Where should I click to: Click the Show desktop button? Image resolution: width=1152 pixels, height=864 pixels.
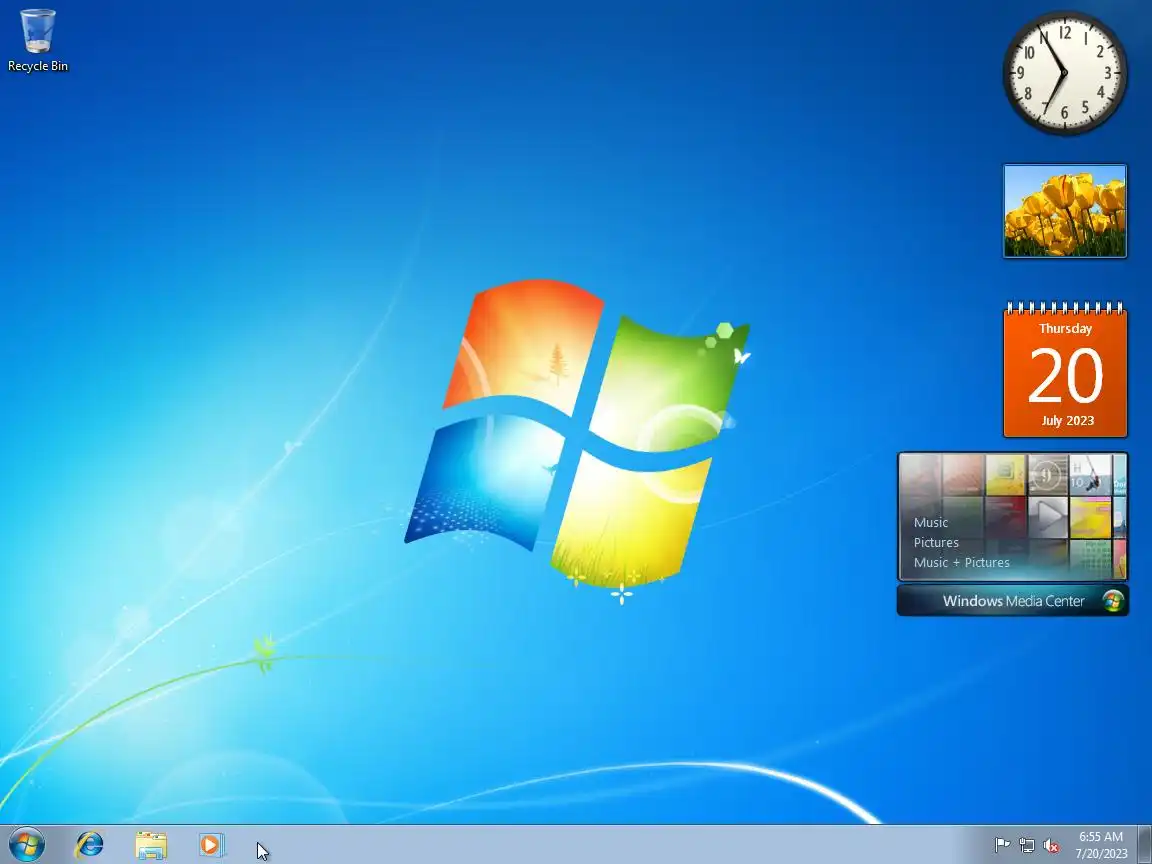tap(1145, 845)
